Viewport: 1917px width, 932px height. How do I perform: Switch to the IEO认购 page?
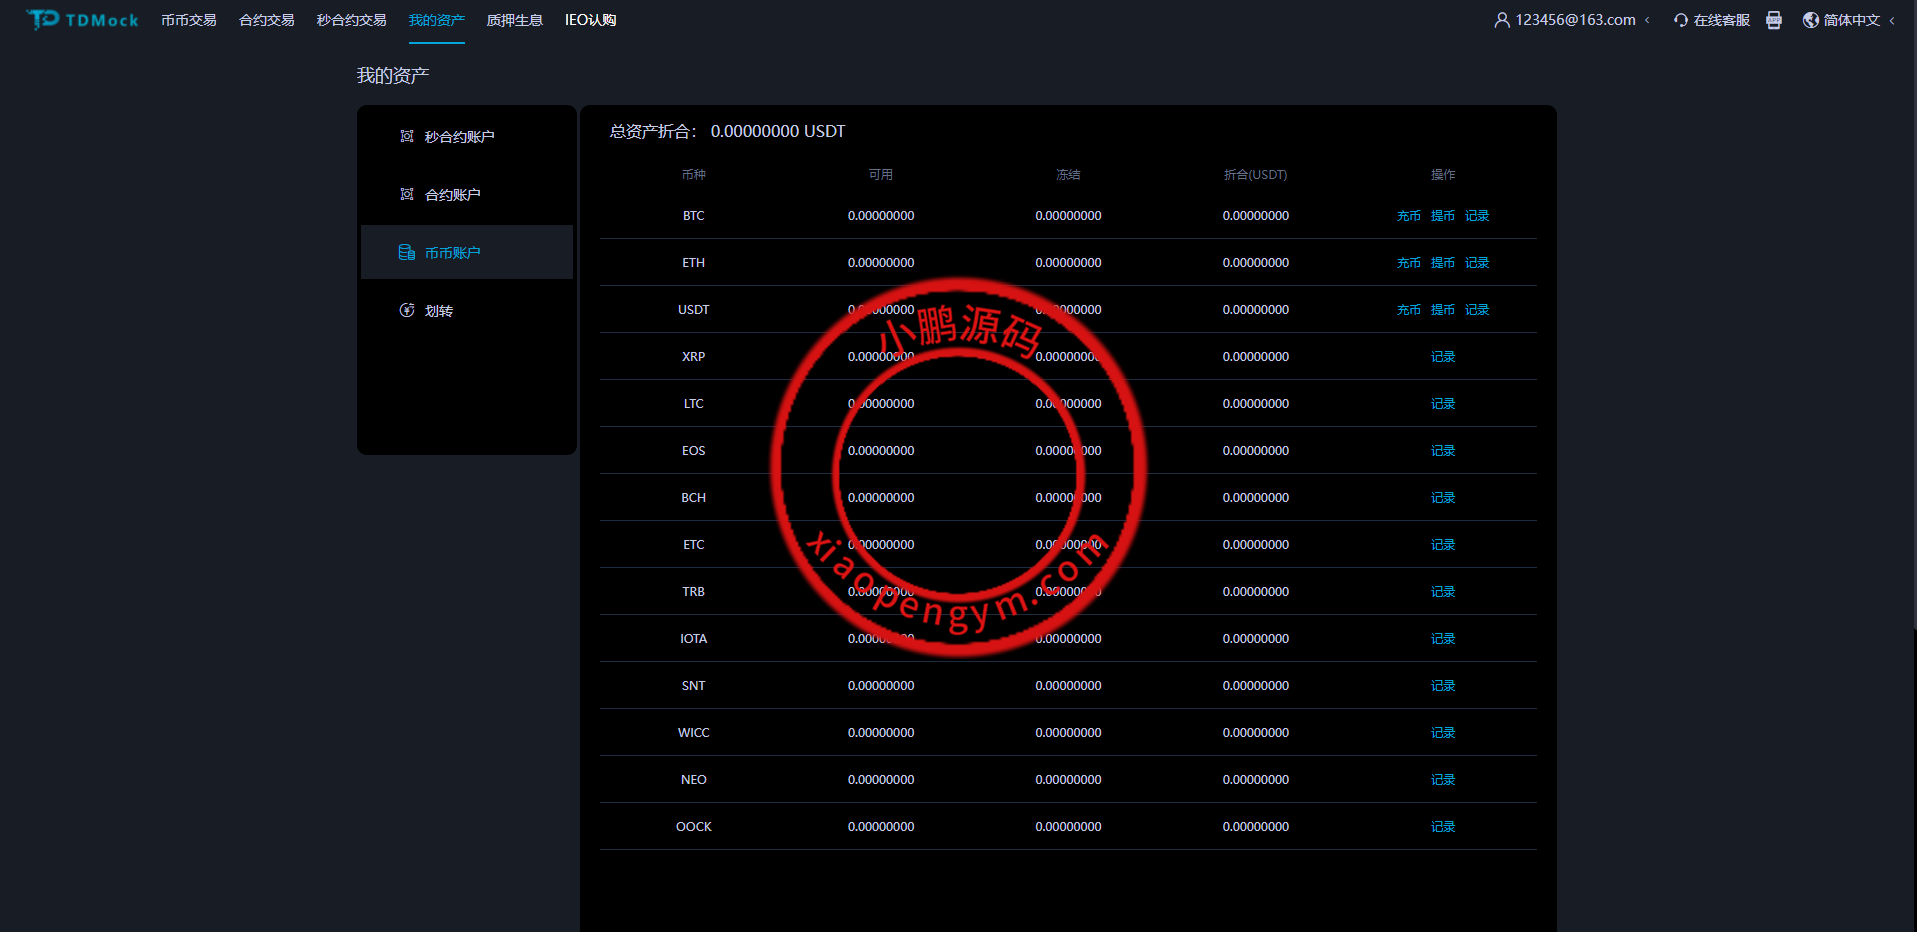(x=590, y=20)
